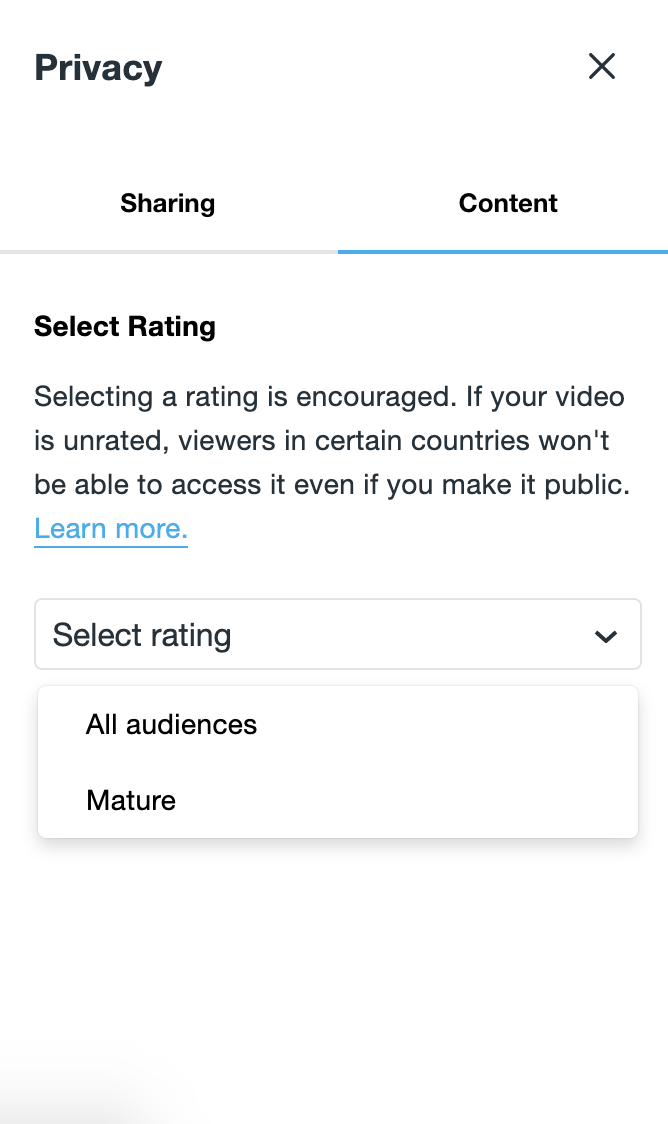The image size is (668, 1124).
Task: Click the Privacy heading text
Action: 97,67
